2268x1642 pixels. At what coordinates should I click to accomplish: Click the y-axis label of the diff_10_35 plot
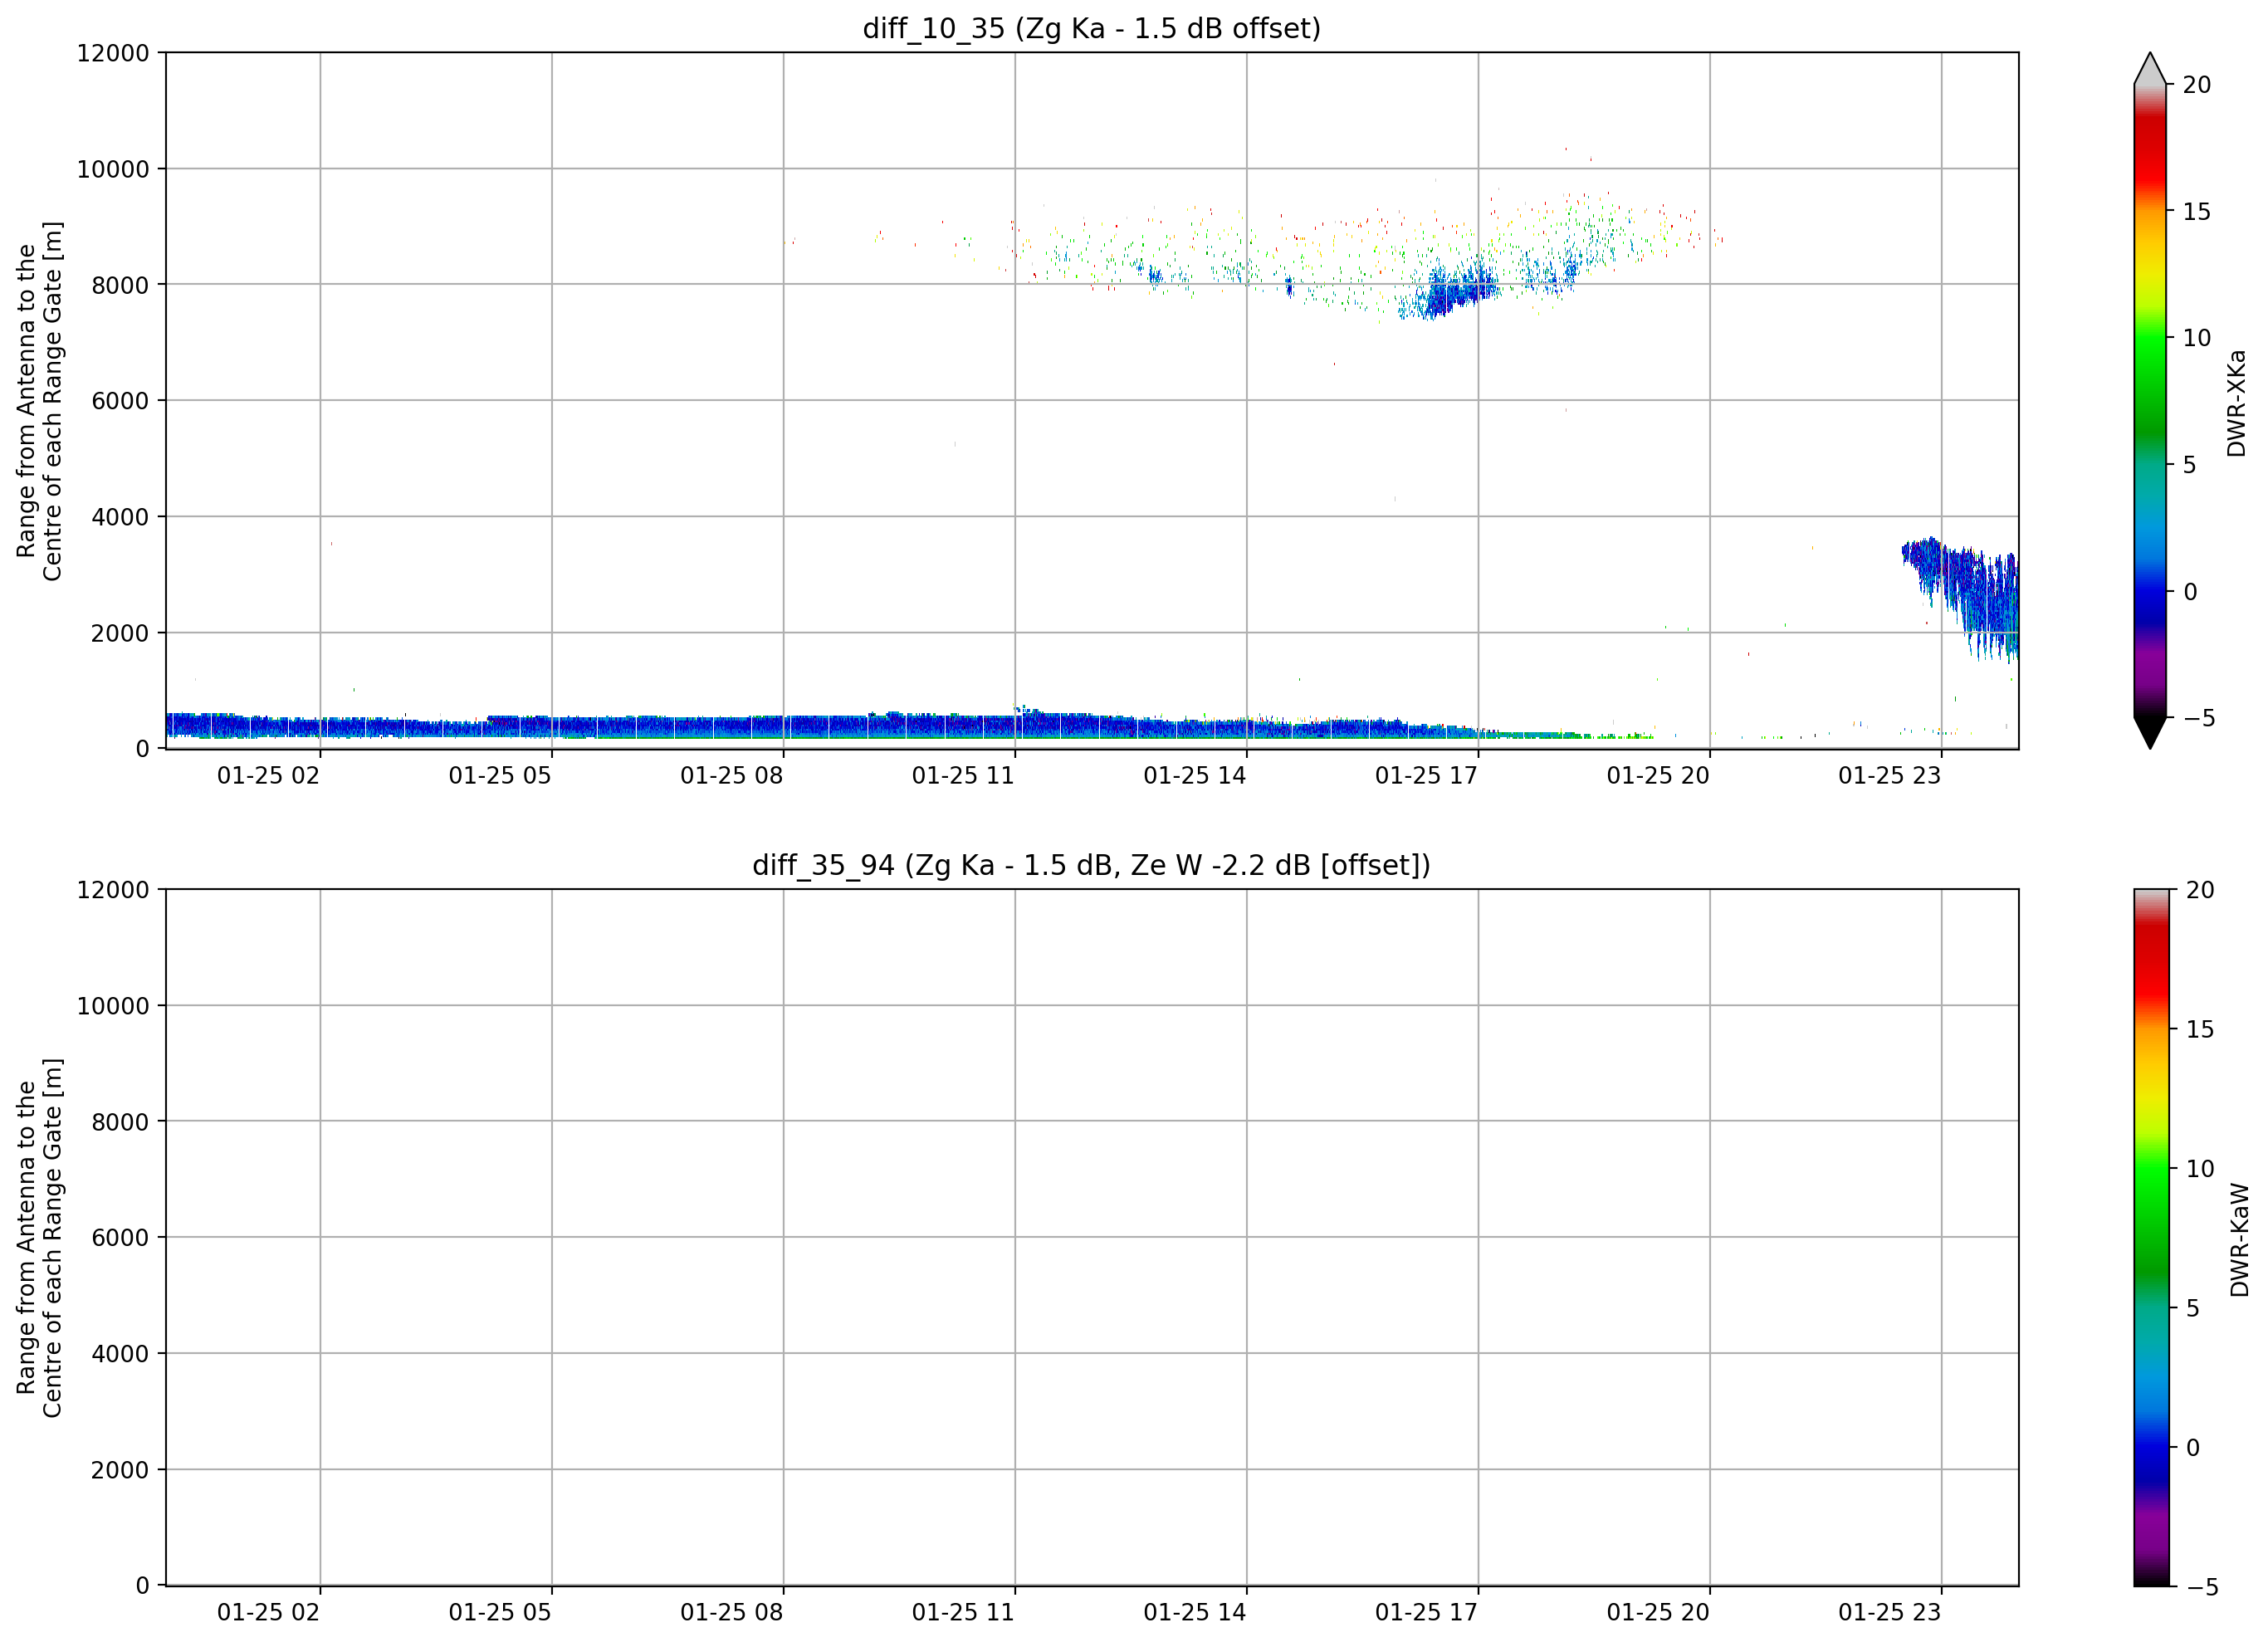click(40, 401)
